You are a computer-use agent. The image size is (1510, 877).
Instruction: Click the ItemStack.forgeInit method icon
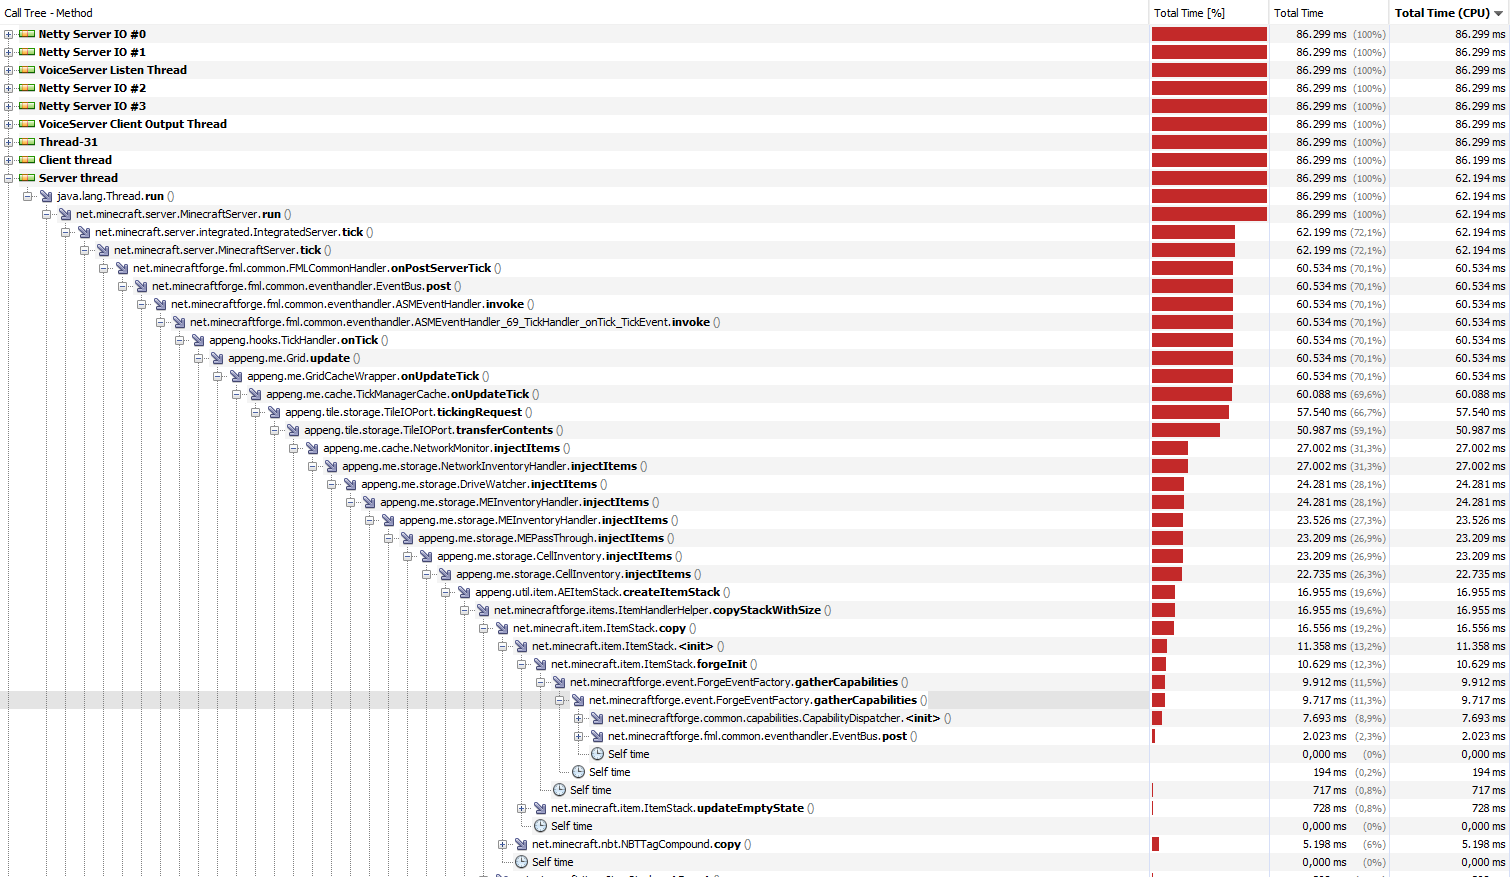coord(540,664)
